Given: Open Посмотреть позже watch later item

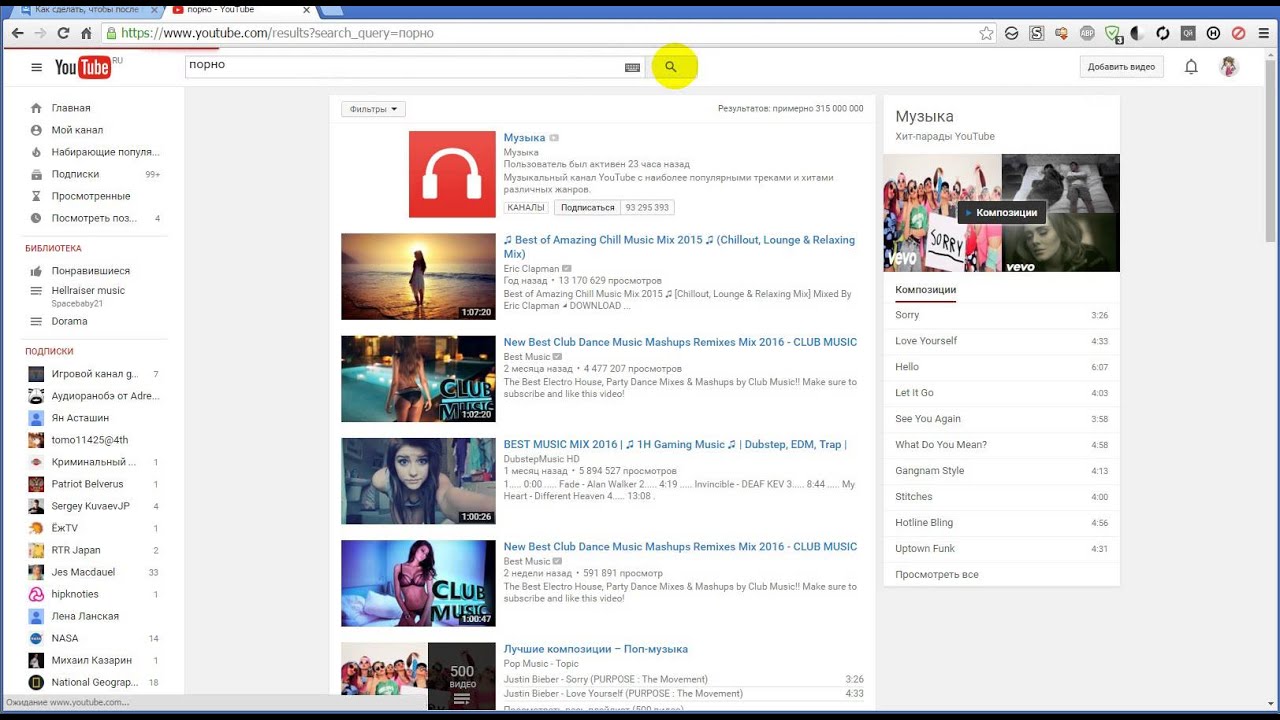Looking at the screenshot, I should 95,218.
